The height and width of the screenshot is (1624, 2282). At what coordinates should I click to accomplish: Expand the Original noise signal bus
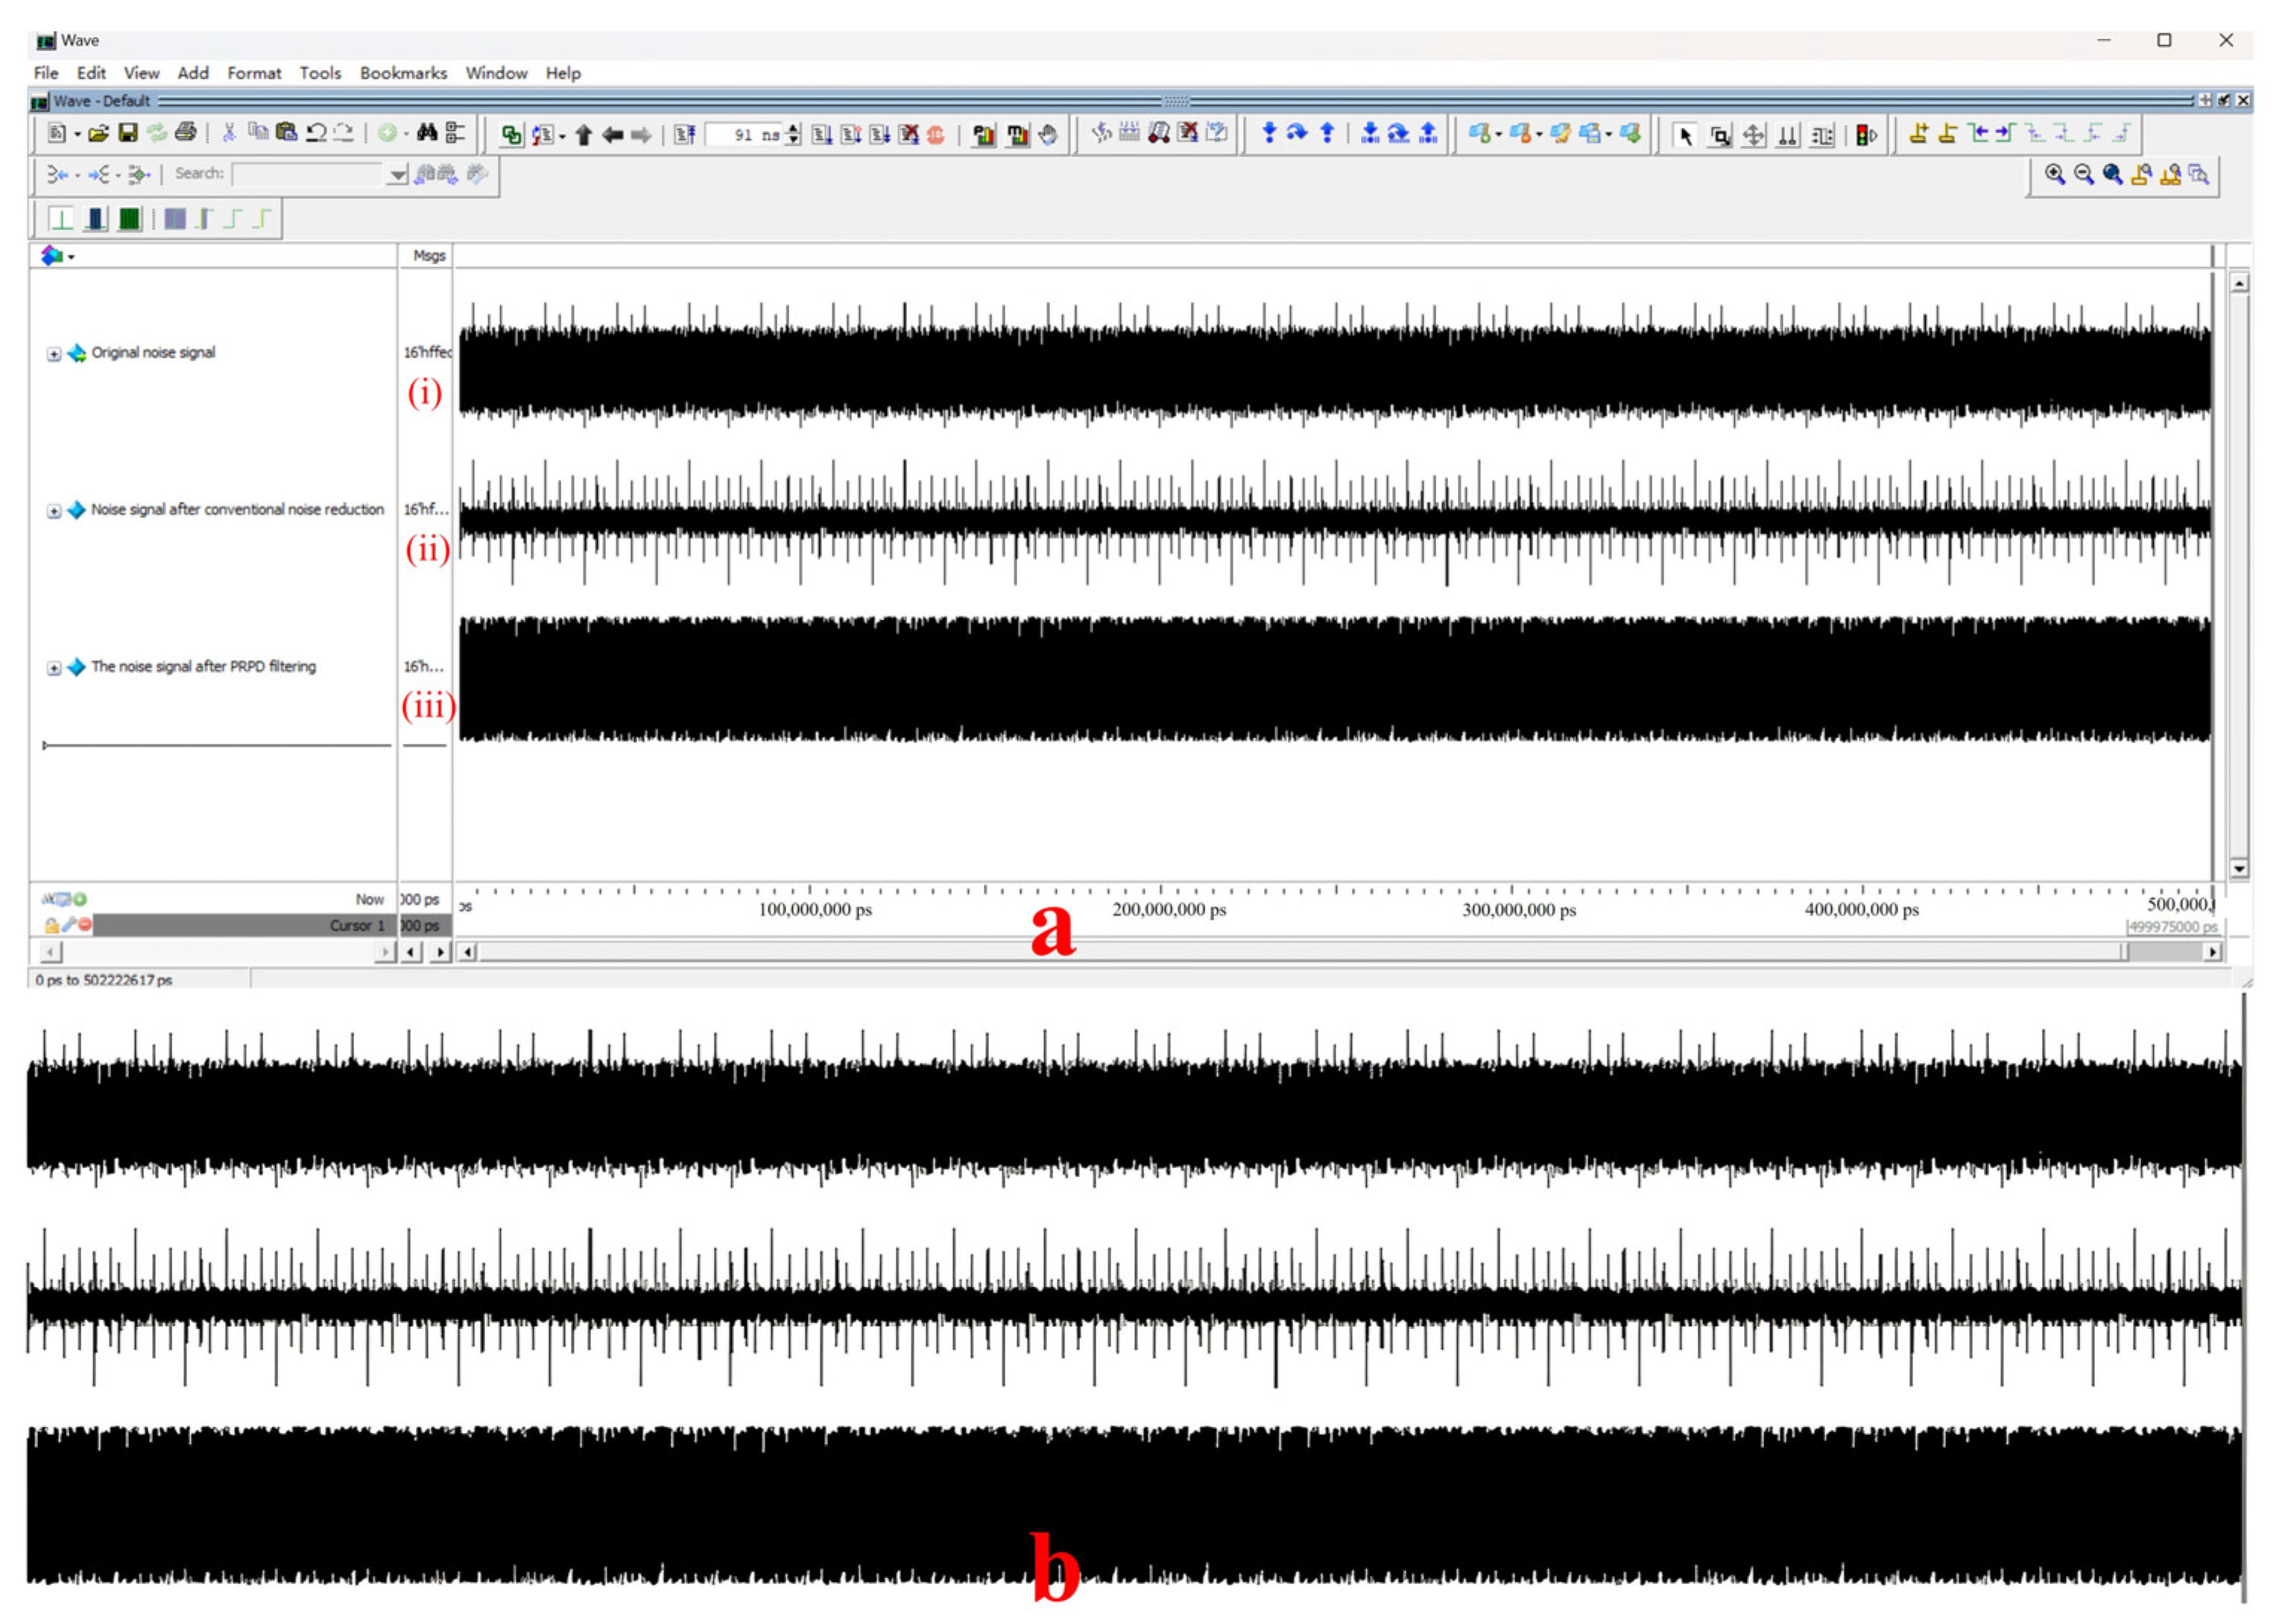(54, 354)
